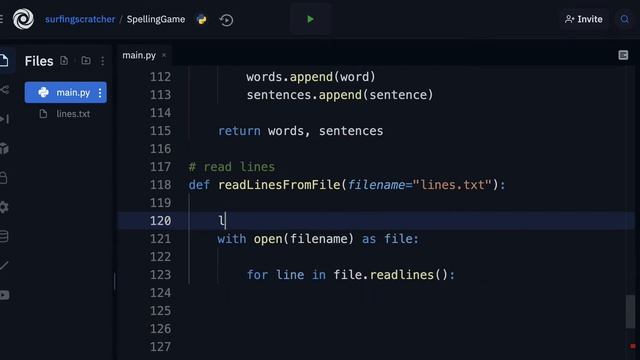Open the version control sidebar icon

(x=4, y=90)
